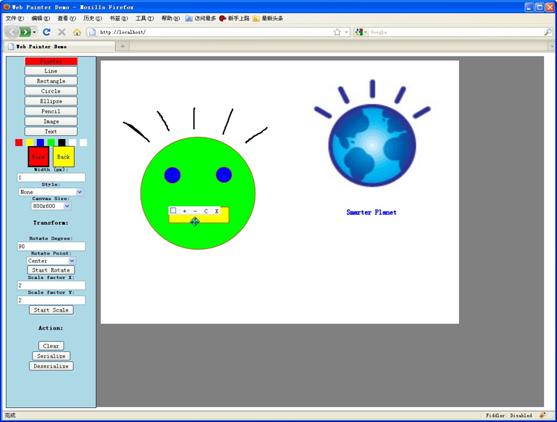This screenshot has height=422, width=557.
Task: Pick the blue palette swatch
Action: point(40,142)
